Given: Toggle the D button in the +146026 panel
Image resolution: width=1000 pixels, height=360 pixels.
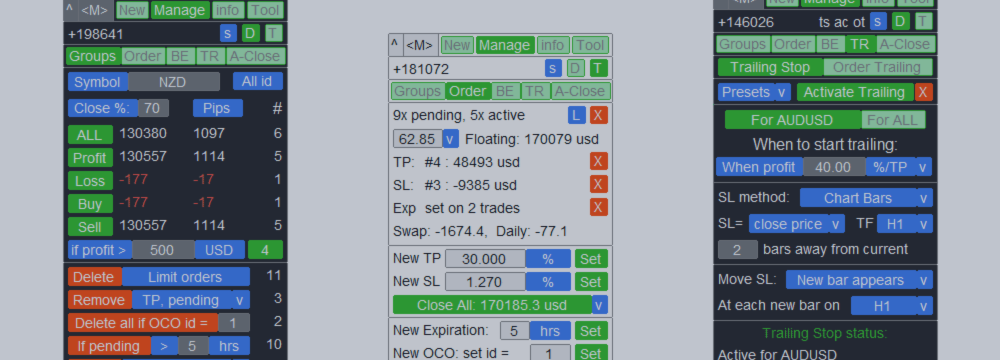Looking at the screenshot, I should point(901,22).
